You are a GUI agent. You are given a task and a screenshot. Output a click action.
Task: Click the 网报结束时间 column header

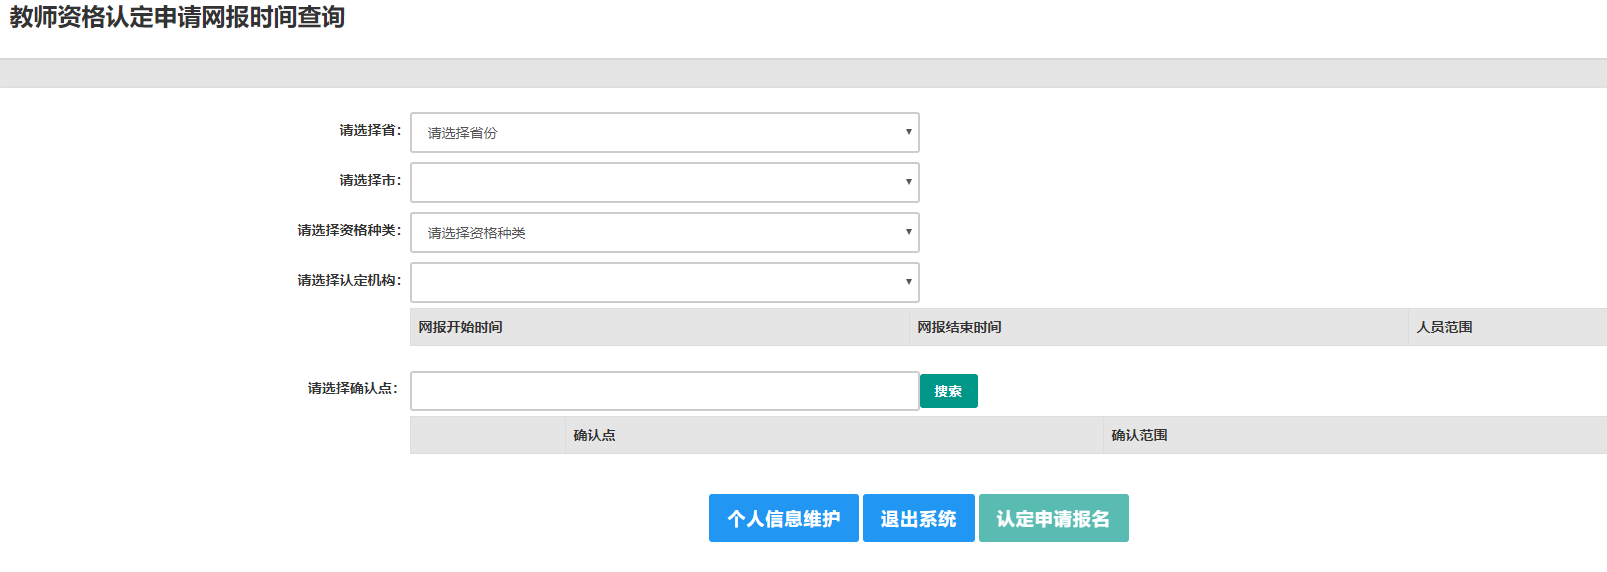pos(959,327)
